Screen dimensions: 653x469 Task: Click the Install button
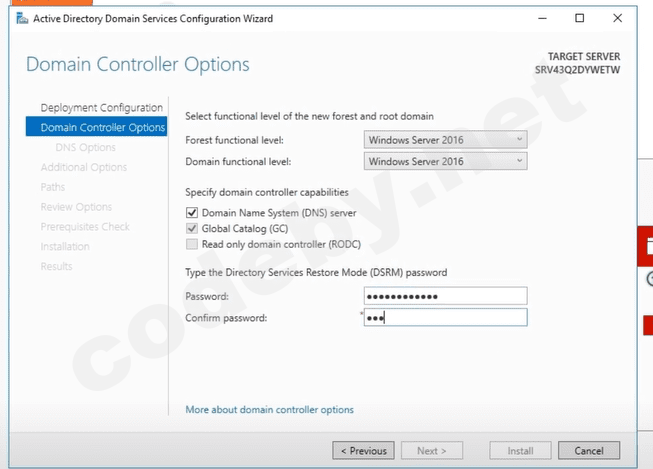(520, 451)
